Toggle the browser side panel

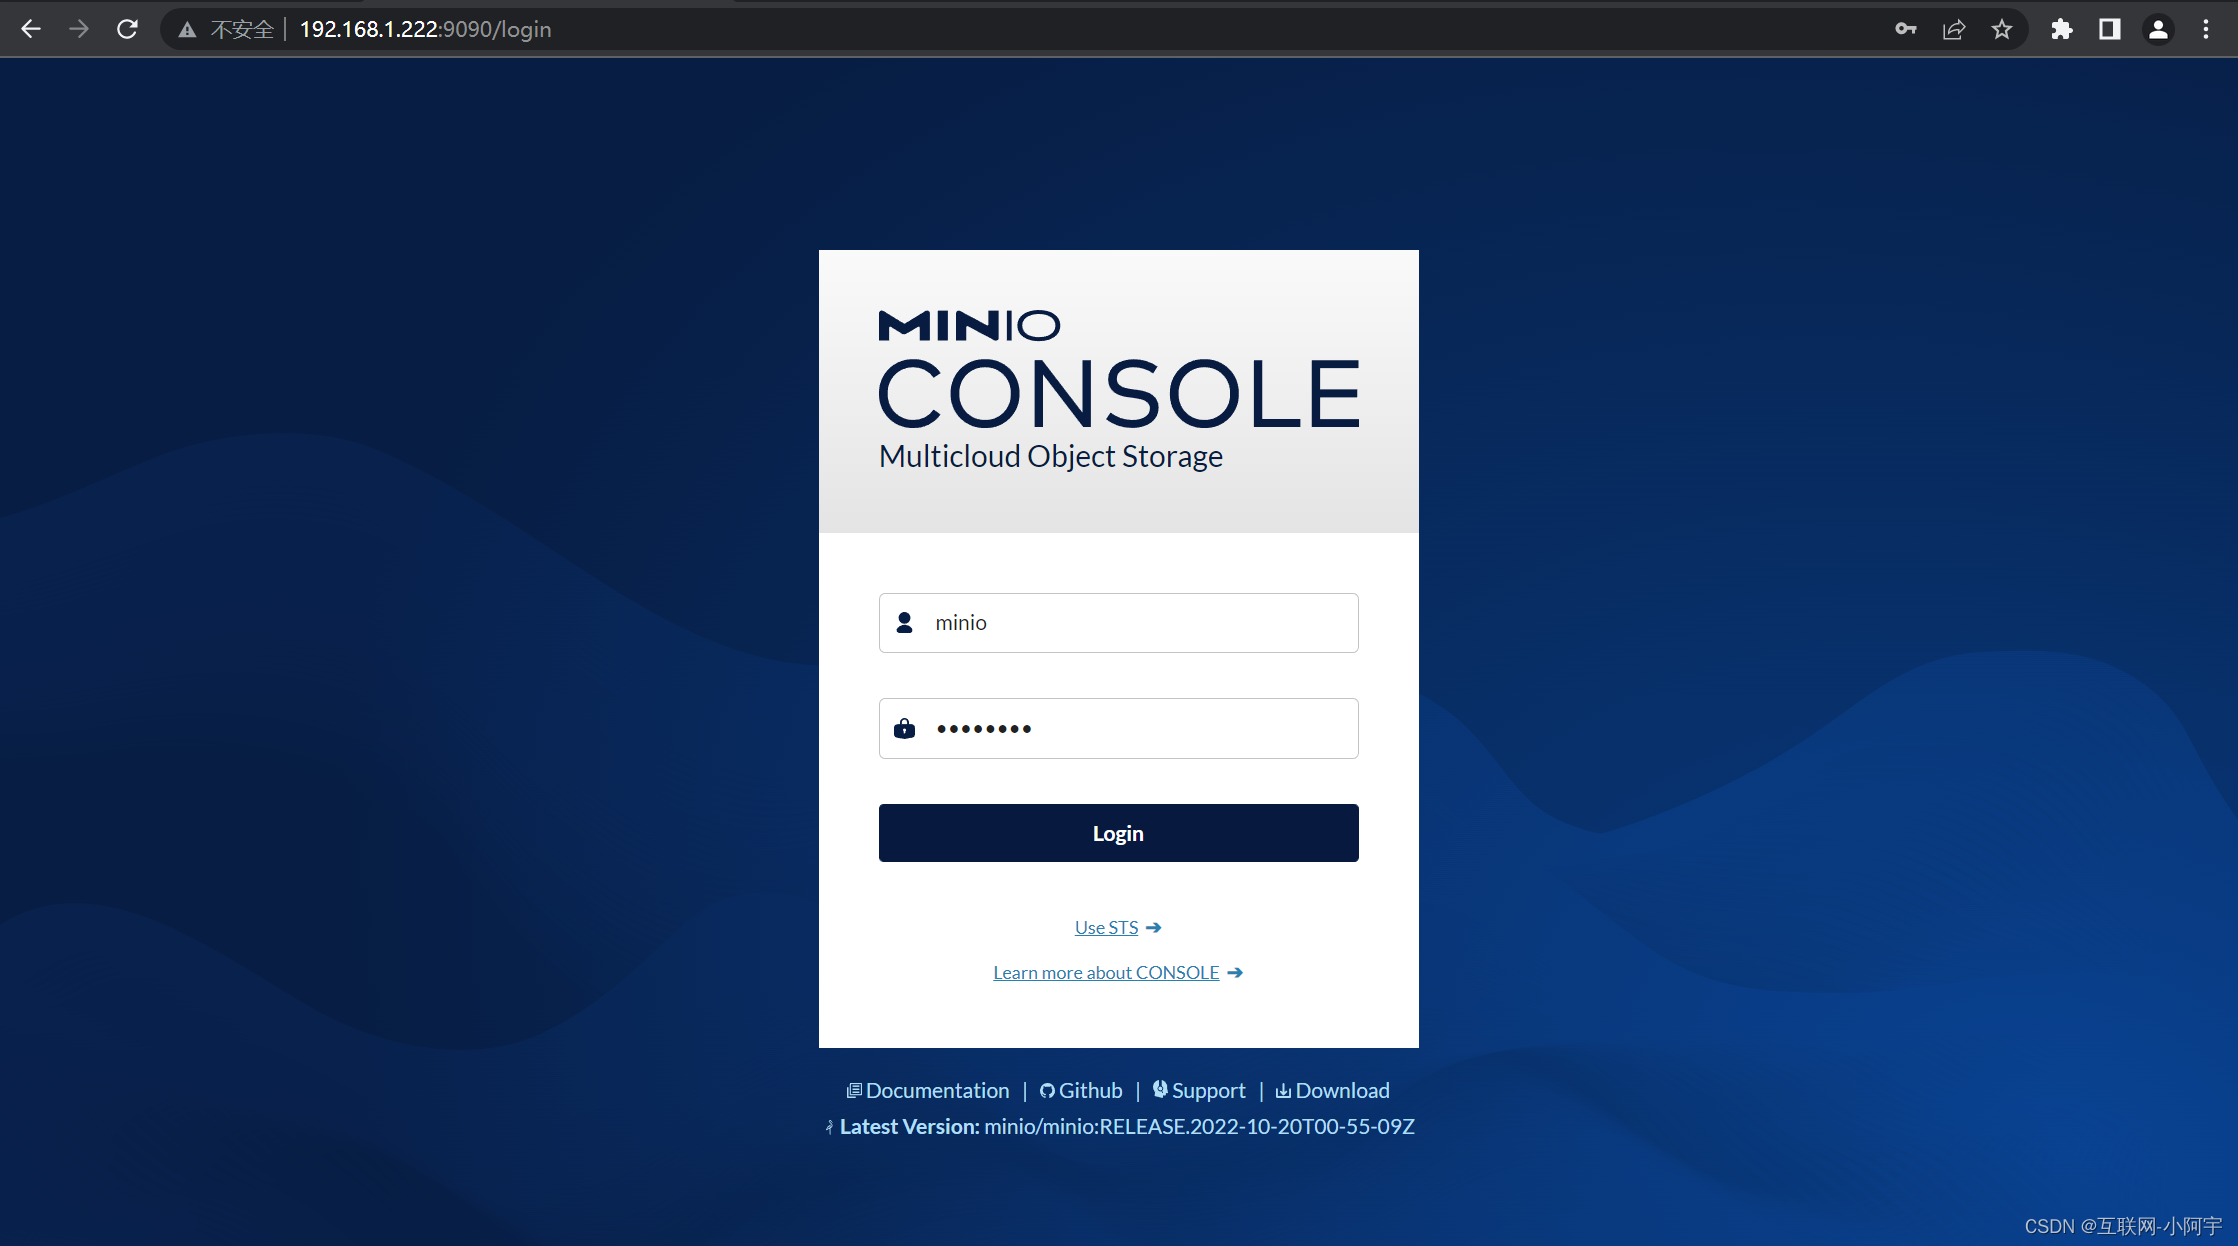click(x=2109, y=29)
